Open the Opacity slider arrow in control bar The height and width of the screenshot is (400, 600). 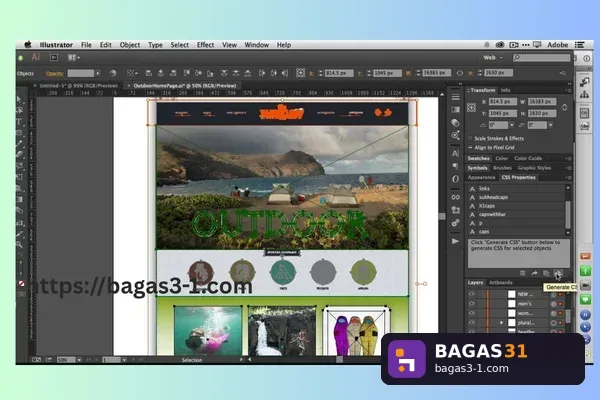98,73
